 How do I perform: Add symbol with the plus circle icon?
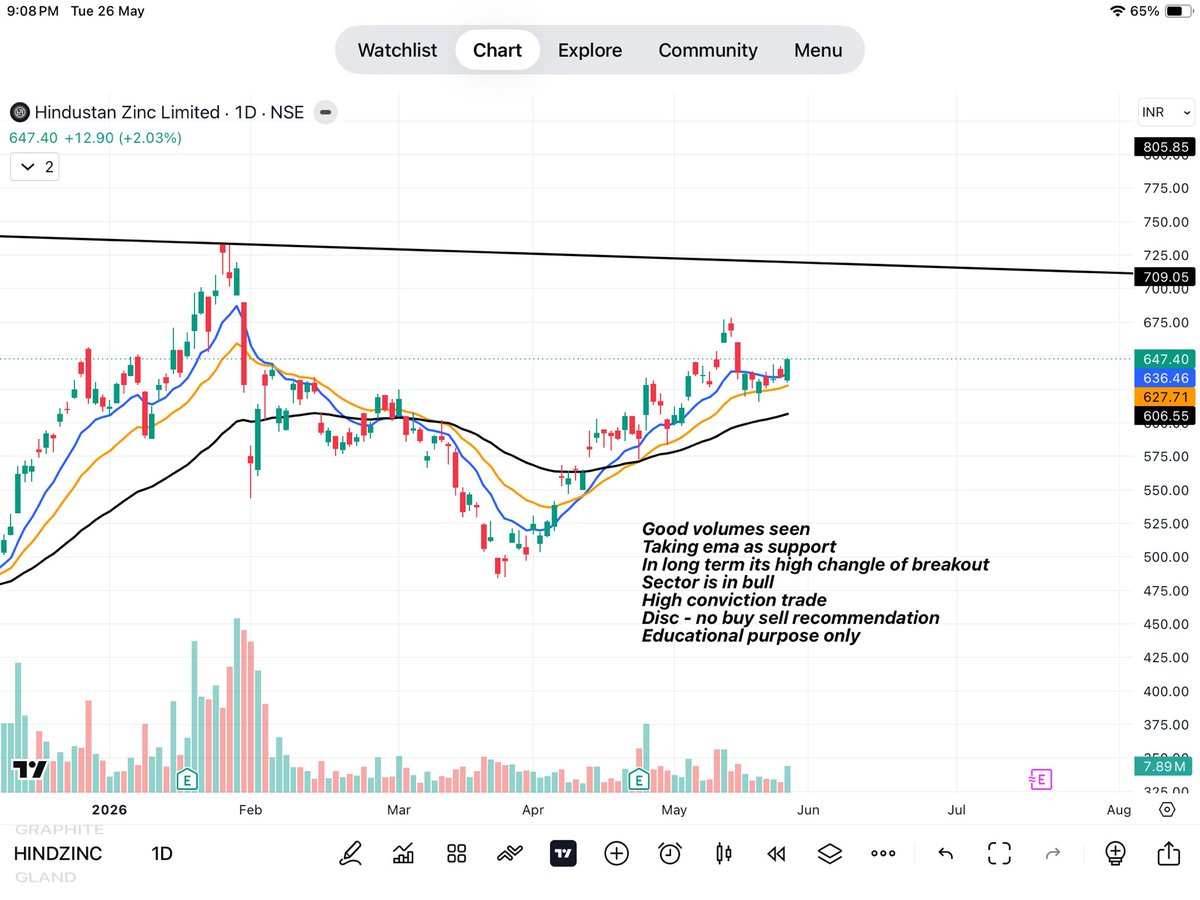(x=616, y=853)
